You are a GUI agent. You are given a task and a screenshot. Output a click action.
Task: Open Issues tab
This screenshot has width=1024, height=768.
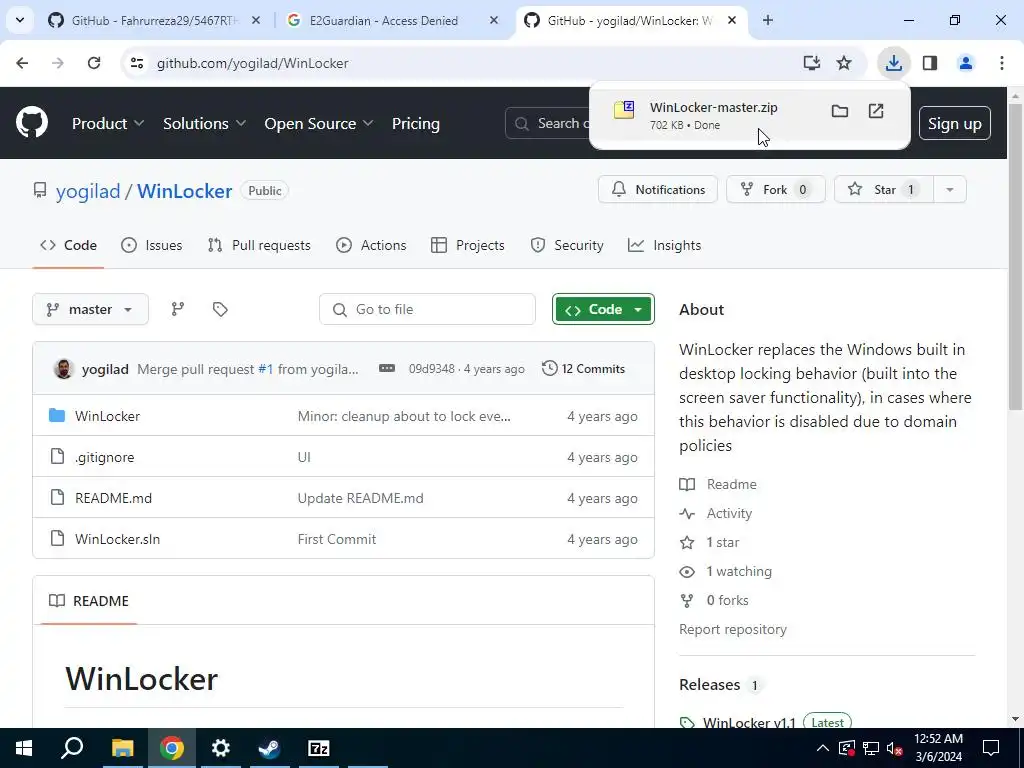[x=152, y=245]
